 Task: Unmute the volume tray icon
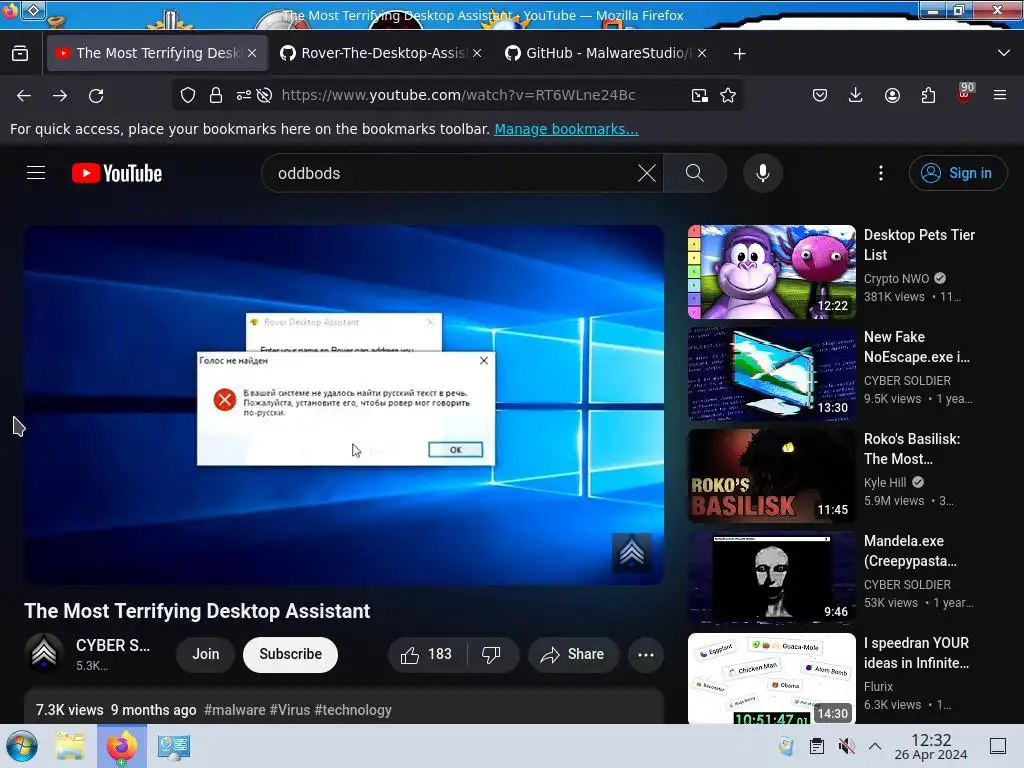[x=846, y=746]
